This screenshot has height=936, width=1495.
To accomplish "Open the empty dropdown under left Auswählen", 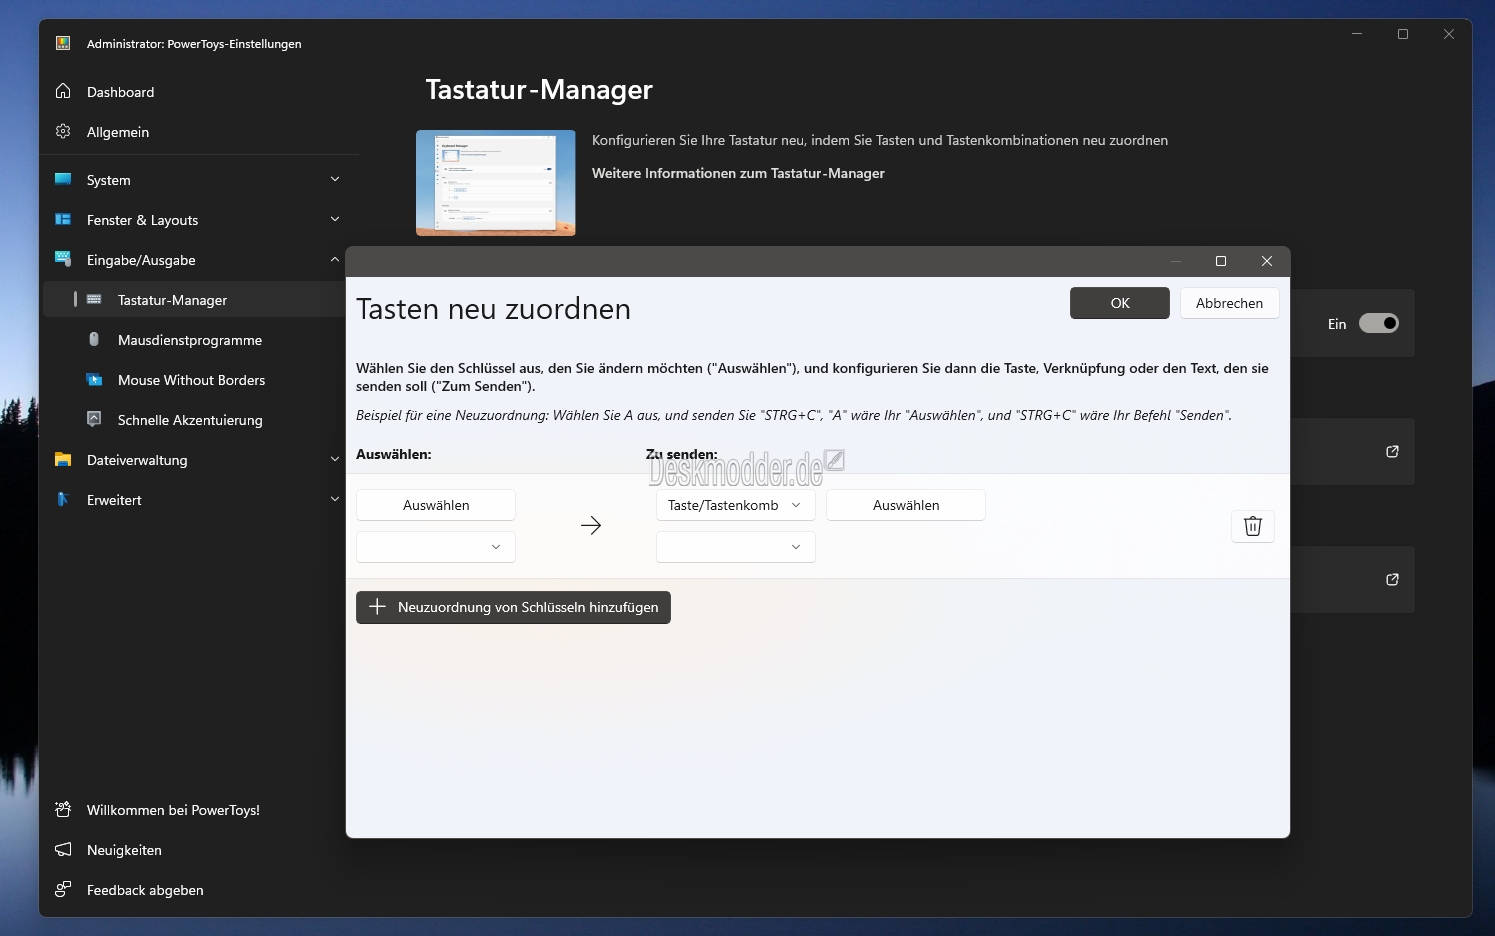I will (x=436, y=547).
